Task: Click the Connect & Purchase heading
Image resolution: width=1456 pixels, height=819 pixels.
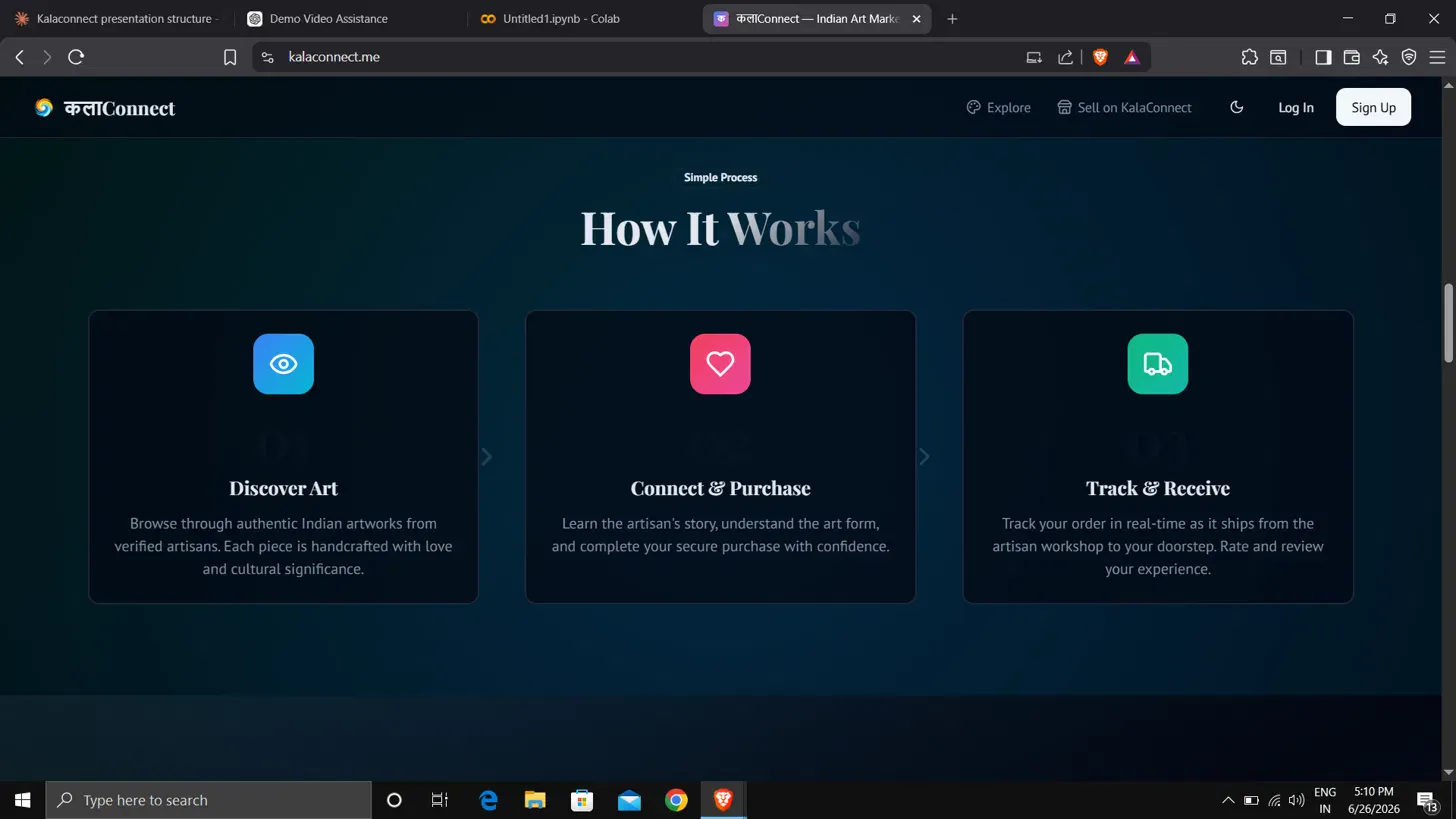Action: (x=720, y=488)
